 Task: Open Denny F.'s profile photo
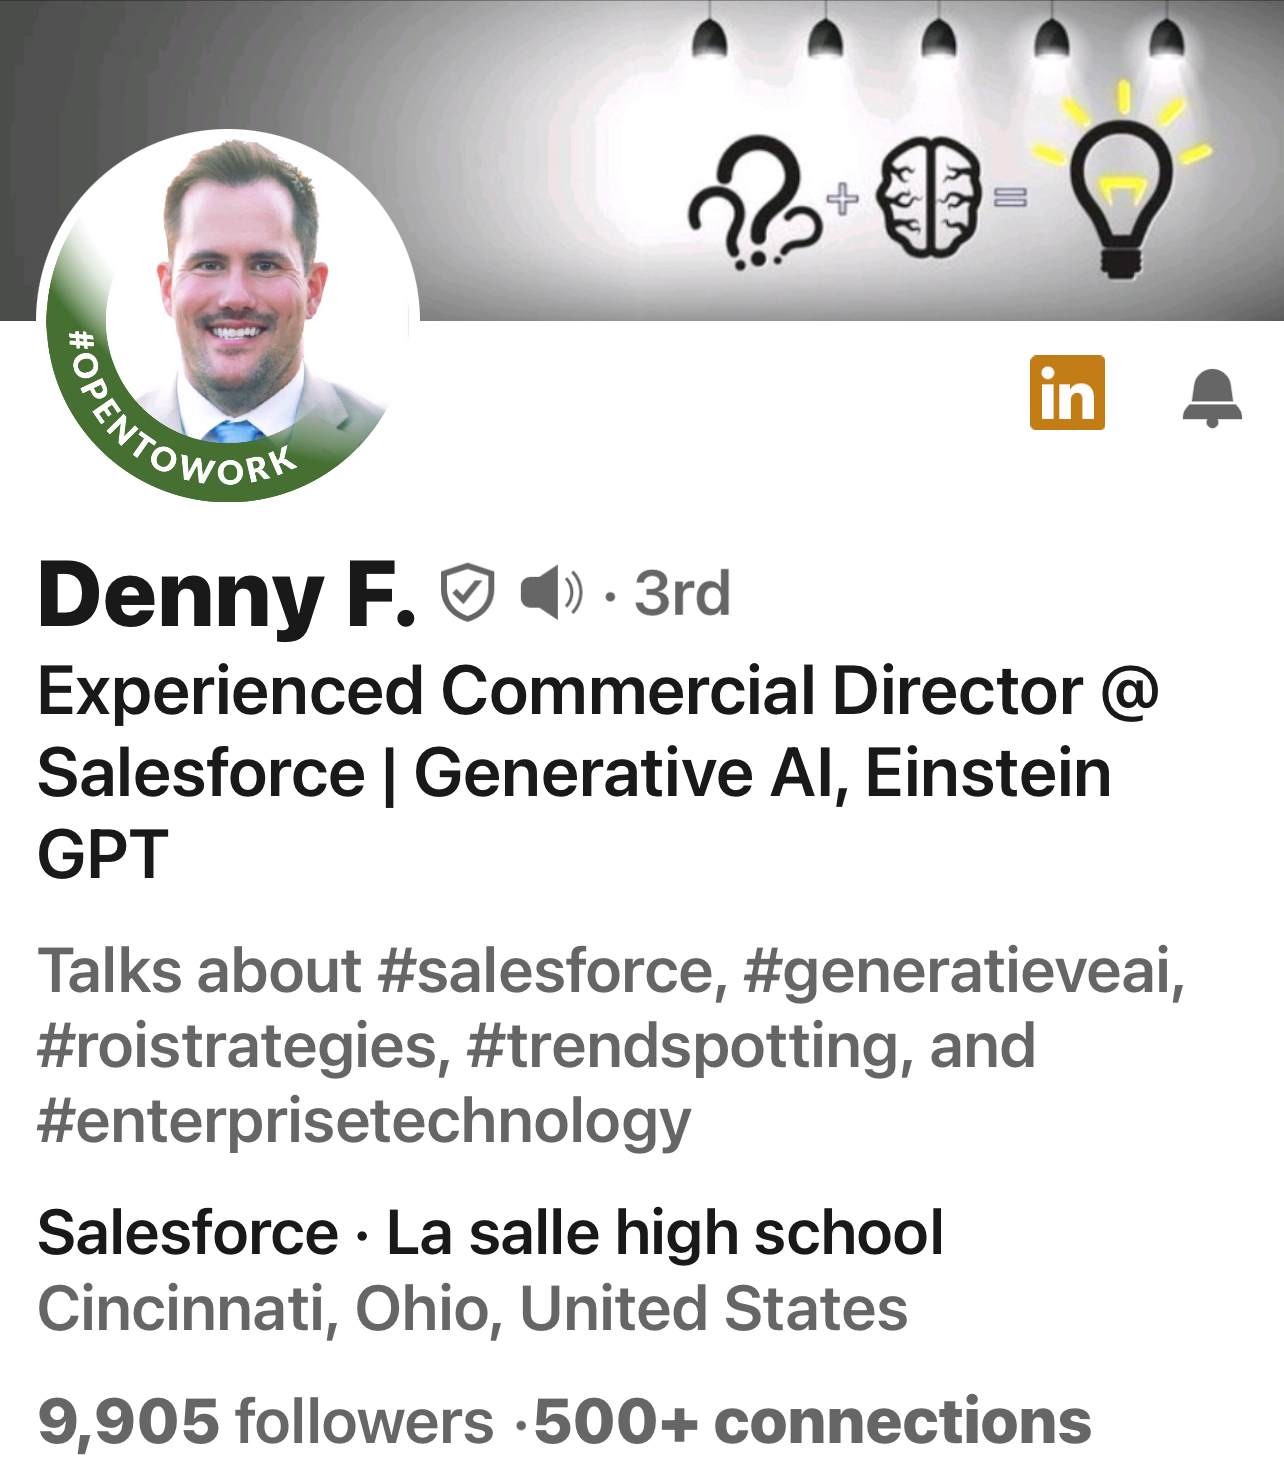click(x=238, y=290)
